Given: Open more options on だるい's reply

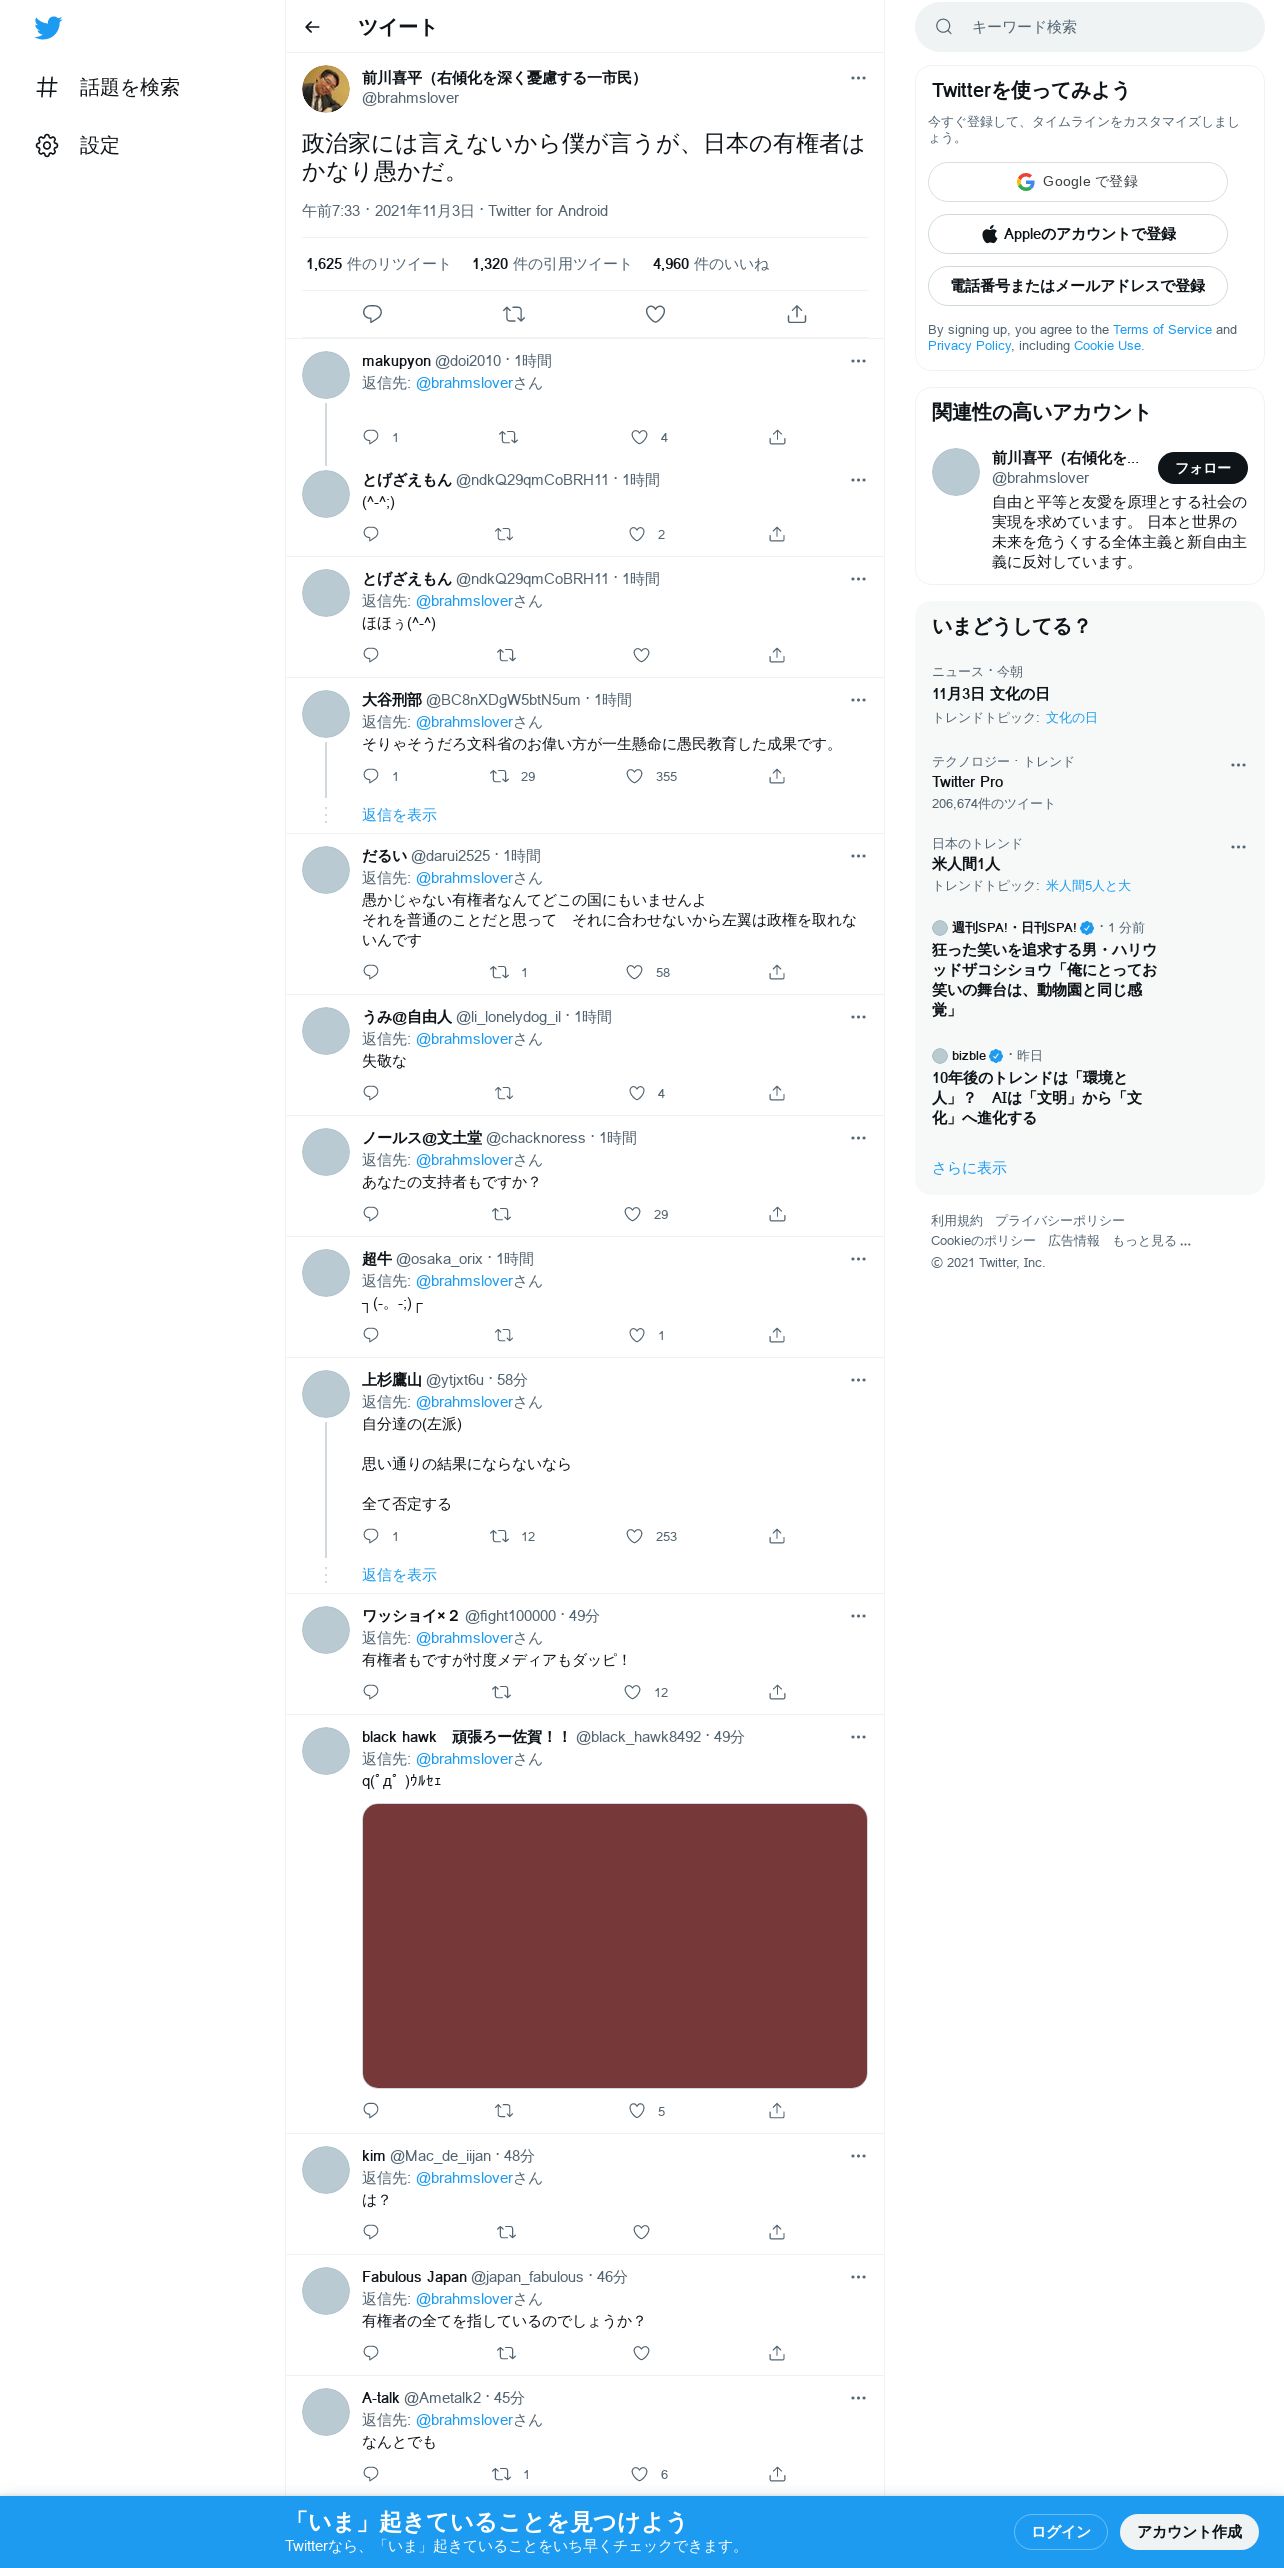Looking at the screenshot, I should click(858, 856).
